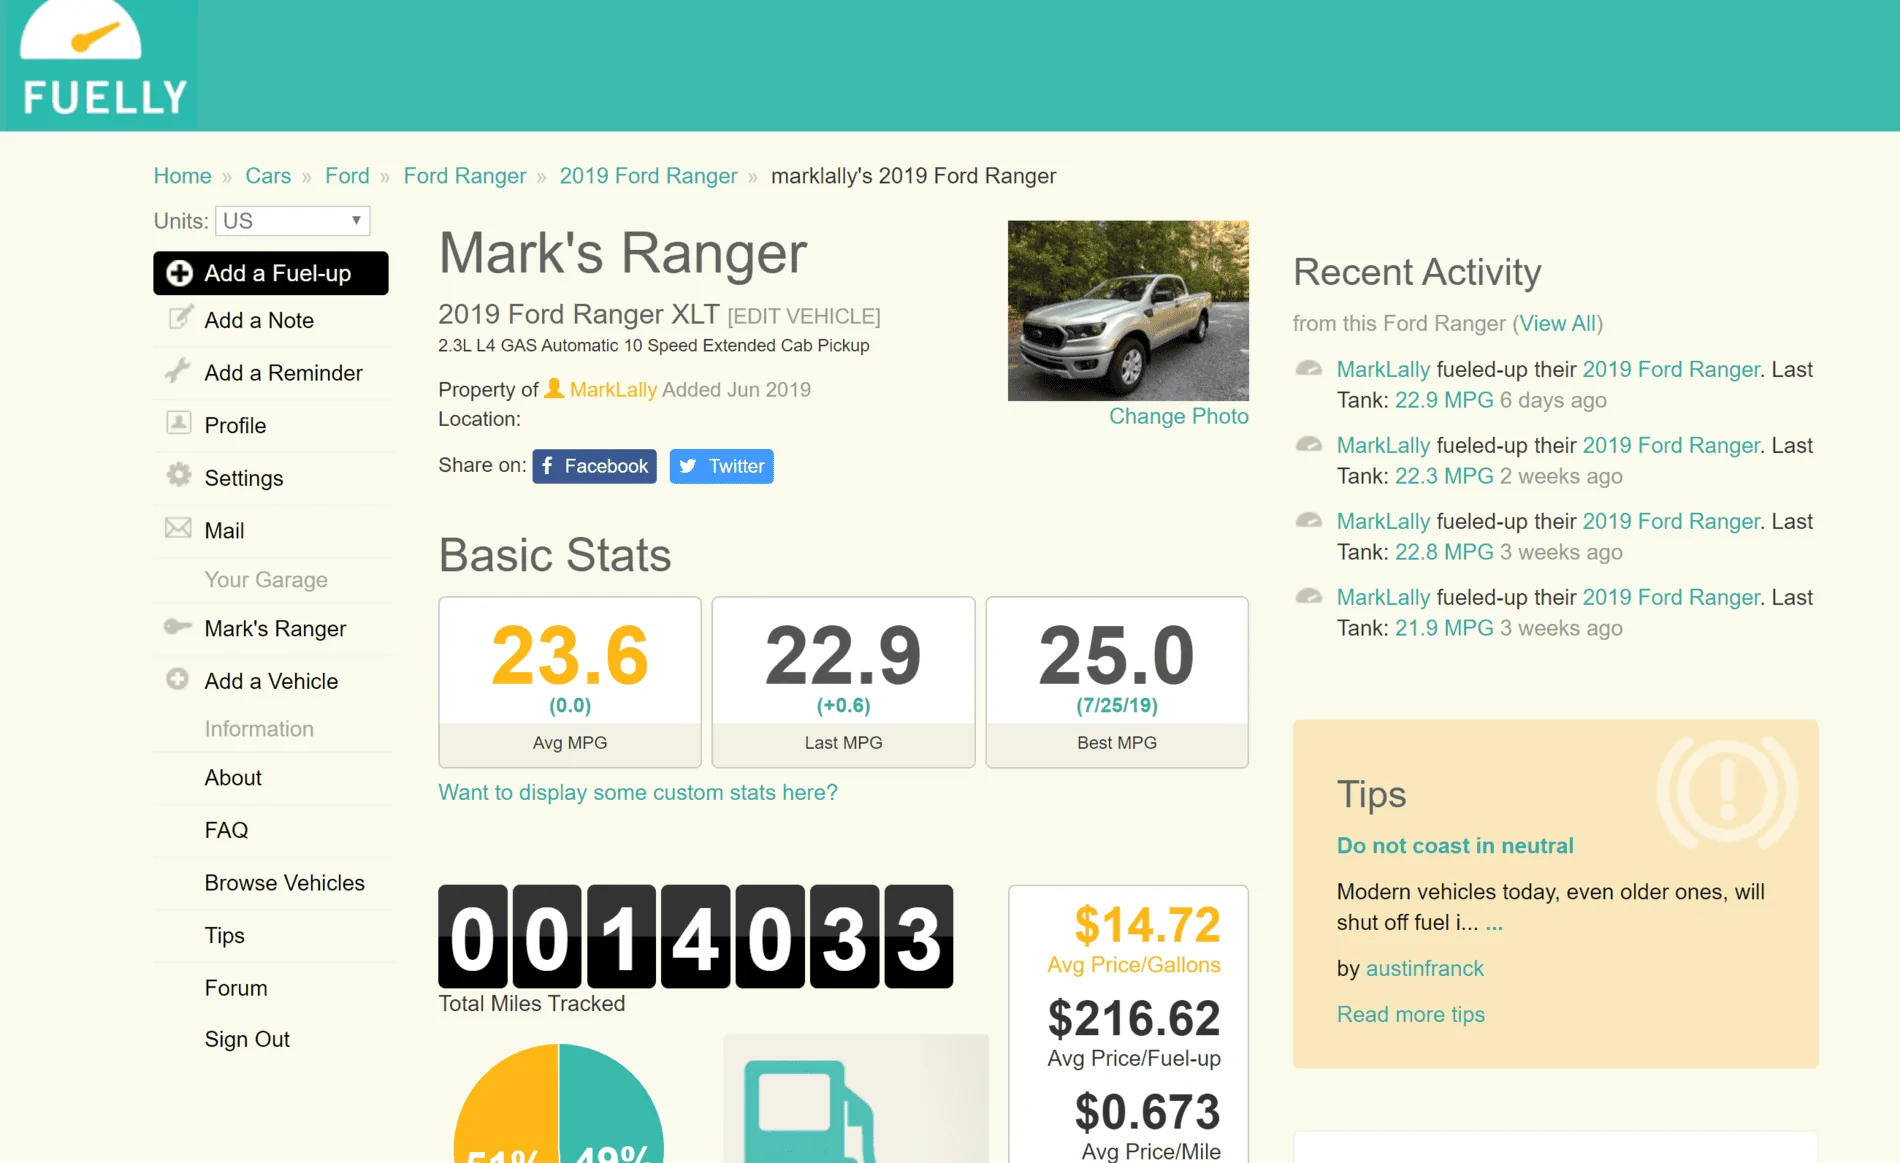Open Settings in sidebar
The image size is (1900, 1163).
[244, 478]
